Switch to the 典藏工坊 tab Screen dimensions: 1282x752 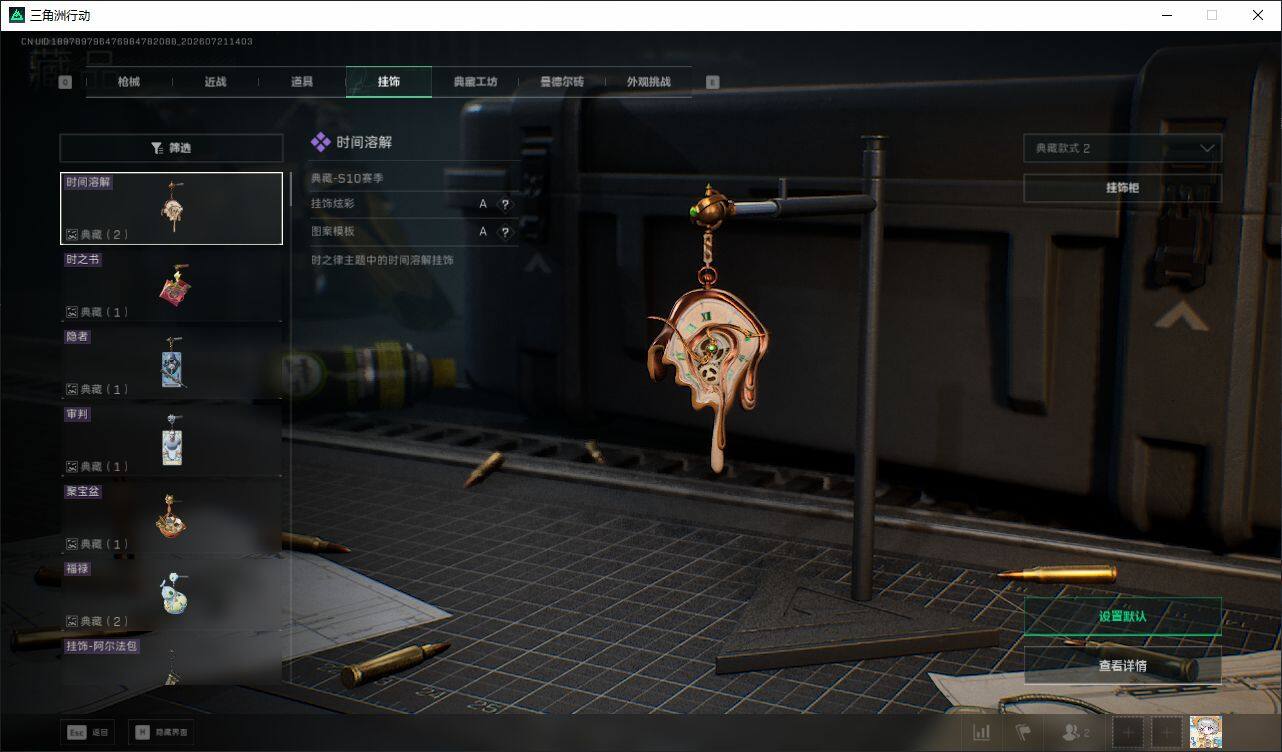tap(475, 82)
